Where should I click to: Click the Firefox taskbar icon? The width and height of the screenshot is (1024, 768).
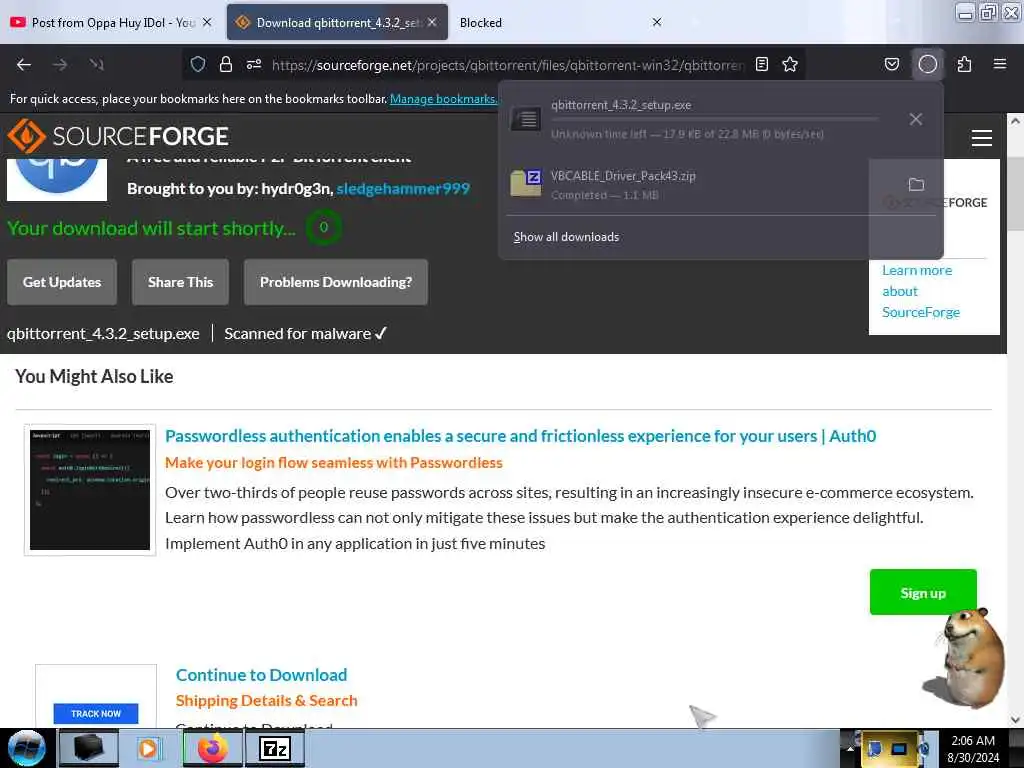coord(213,748)
